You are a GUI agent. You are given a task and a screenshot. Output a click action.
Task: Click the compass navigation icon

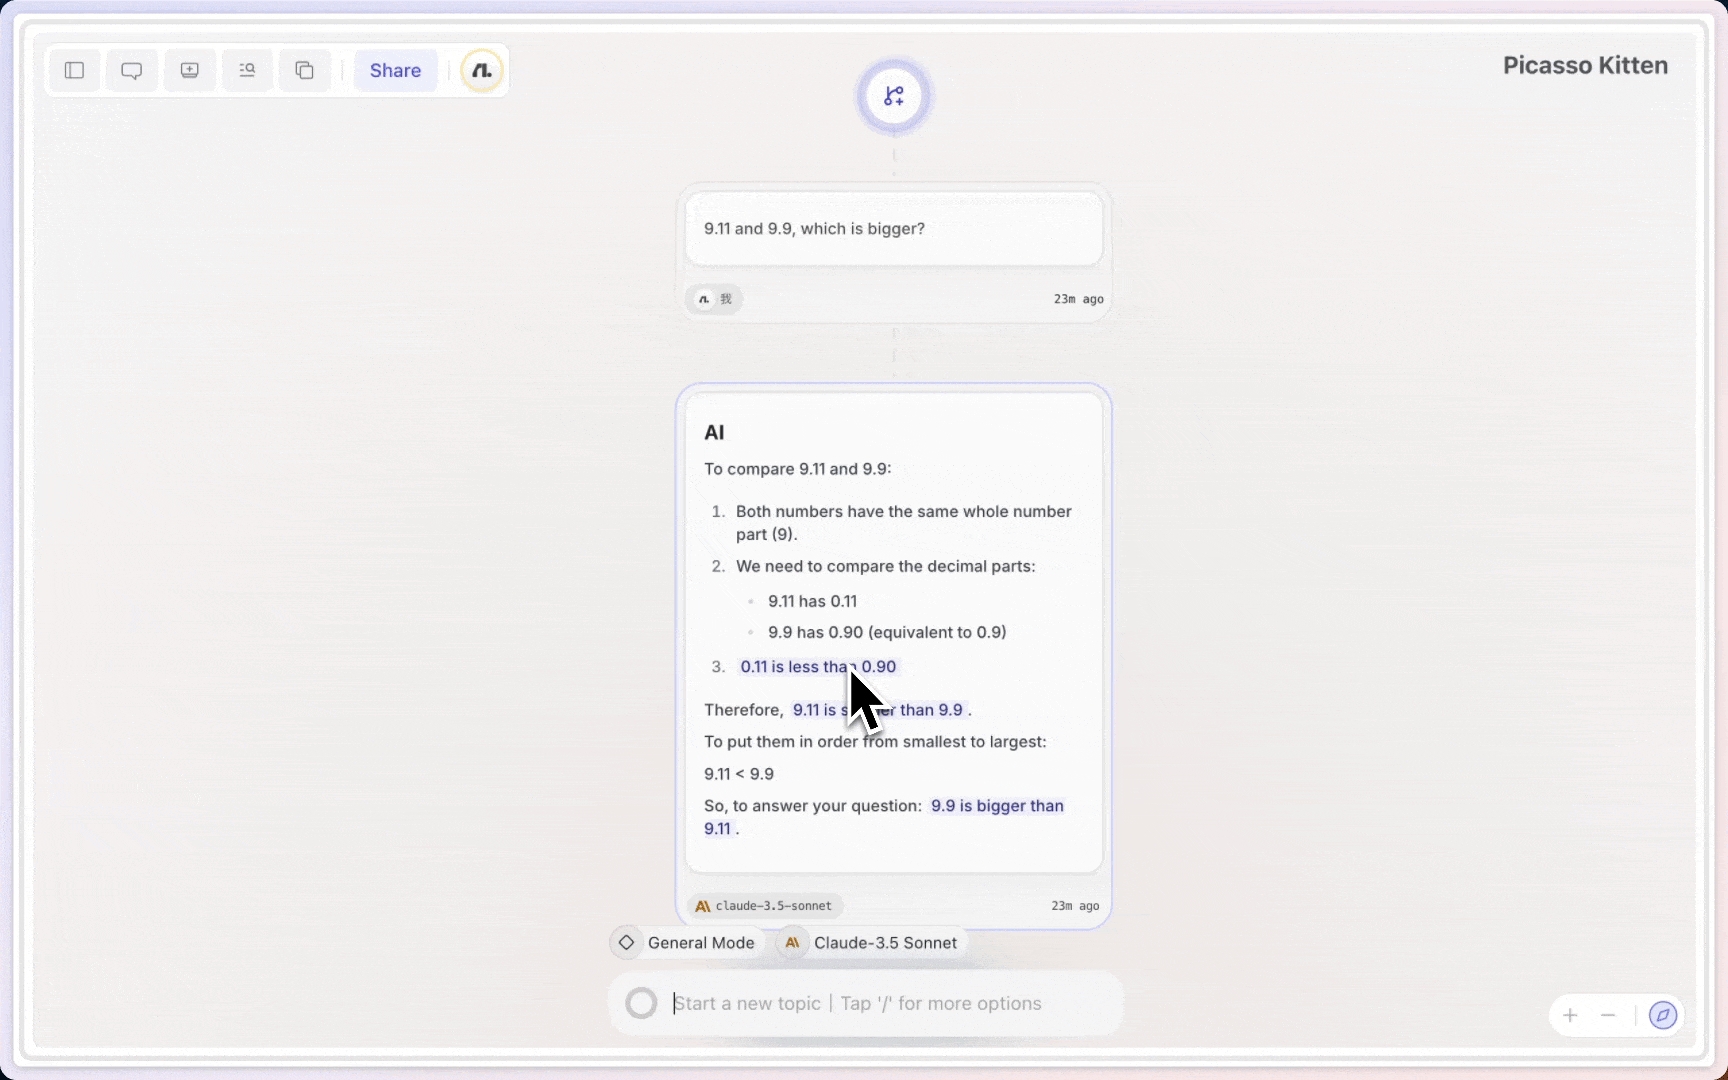tap(1662, 1015)
